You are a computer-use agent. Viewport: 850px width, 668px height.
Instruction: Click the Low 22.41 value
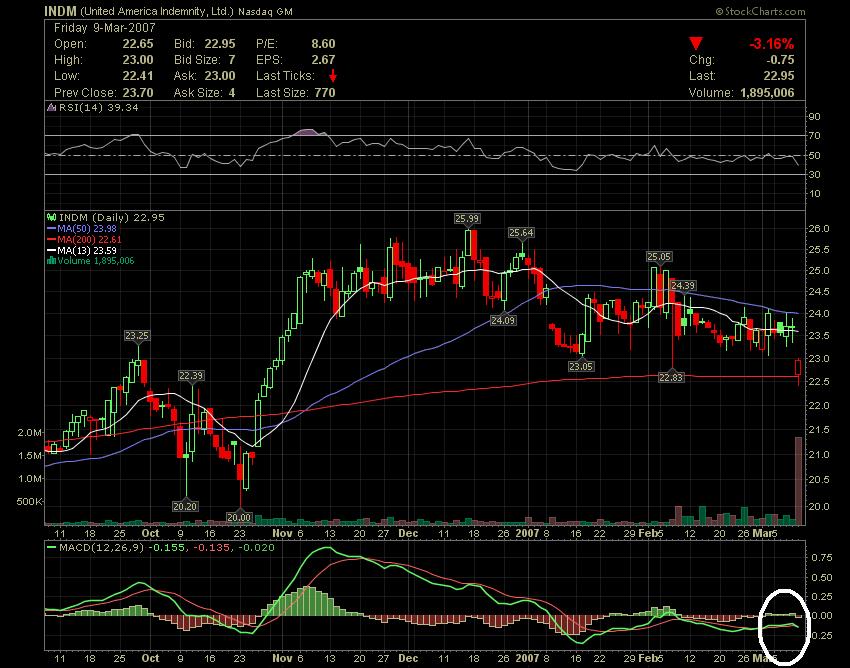coord(138,76)
